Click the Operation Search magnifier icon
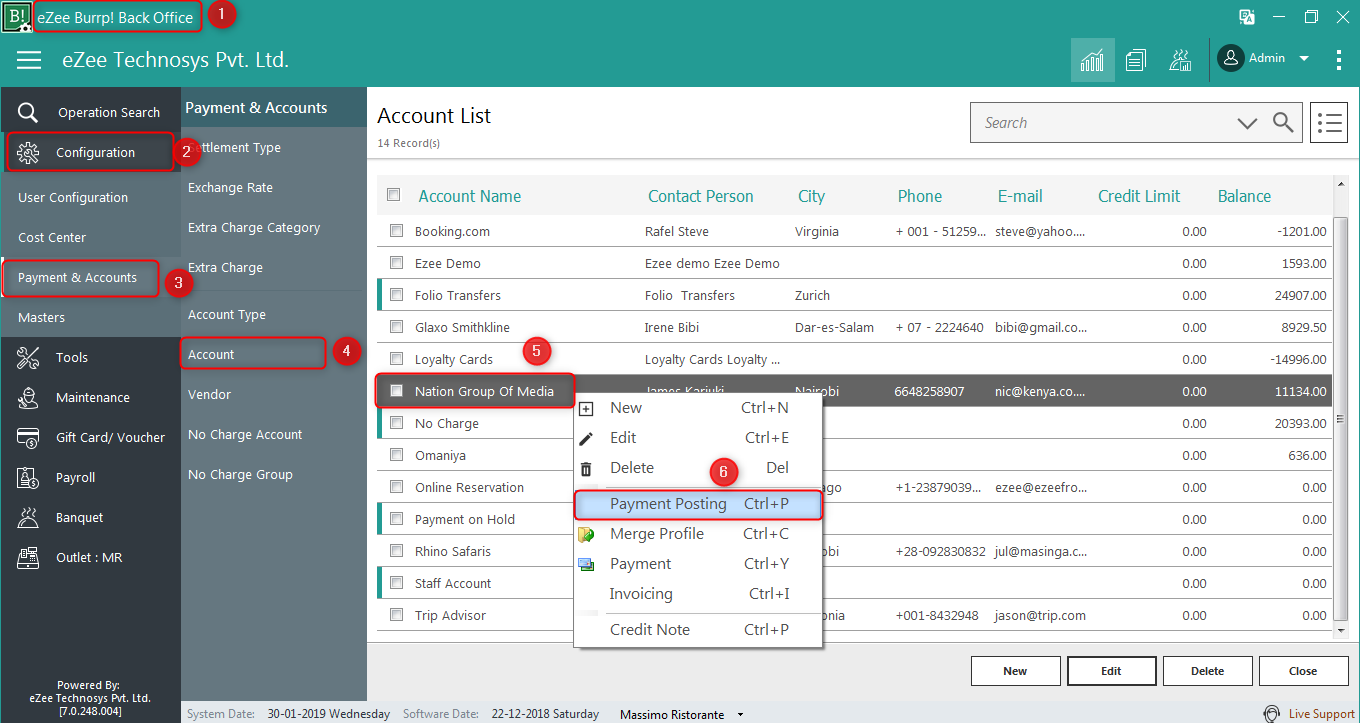1360x723 pixels. [29, 112]
